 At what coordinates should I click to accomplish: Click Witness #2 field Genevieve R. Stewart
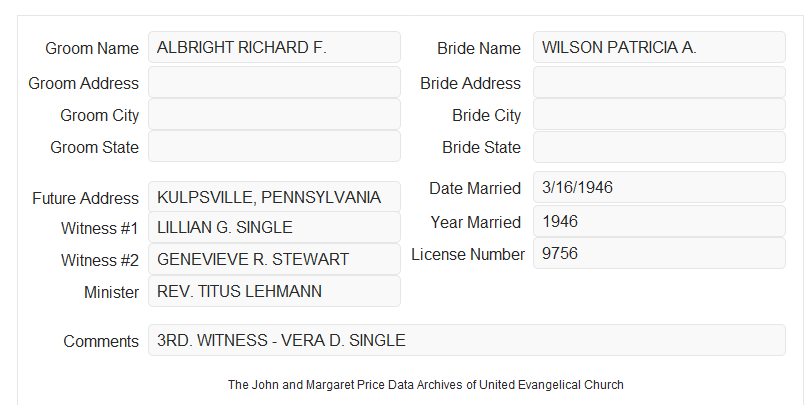(274, 259)
